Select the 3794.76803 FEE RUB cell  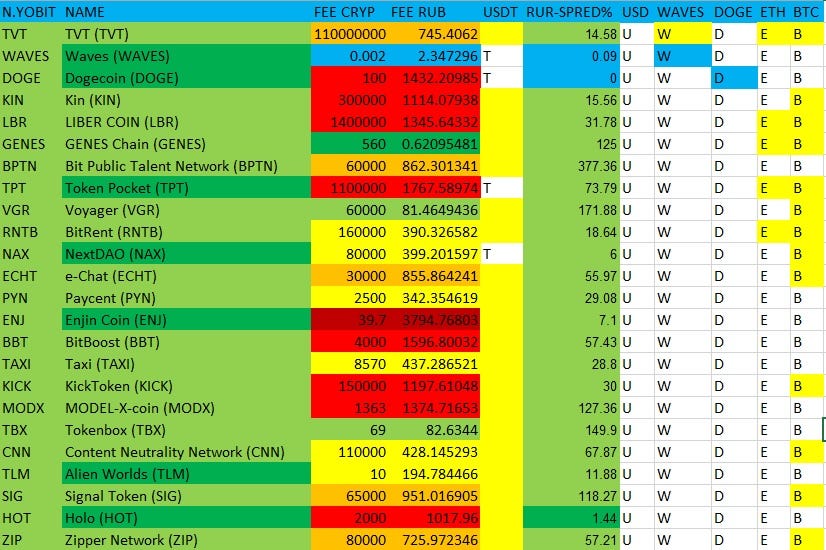(434, 320)
